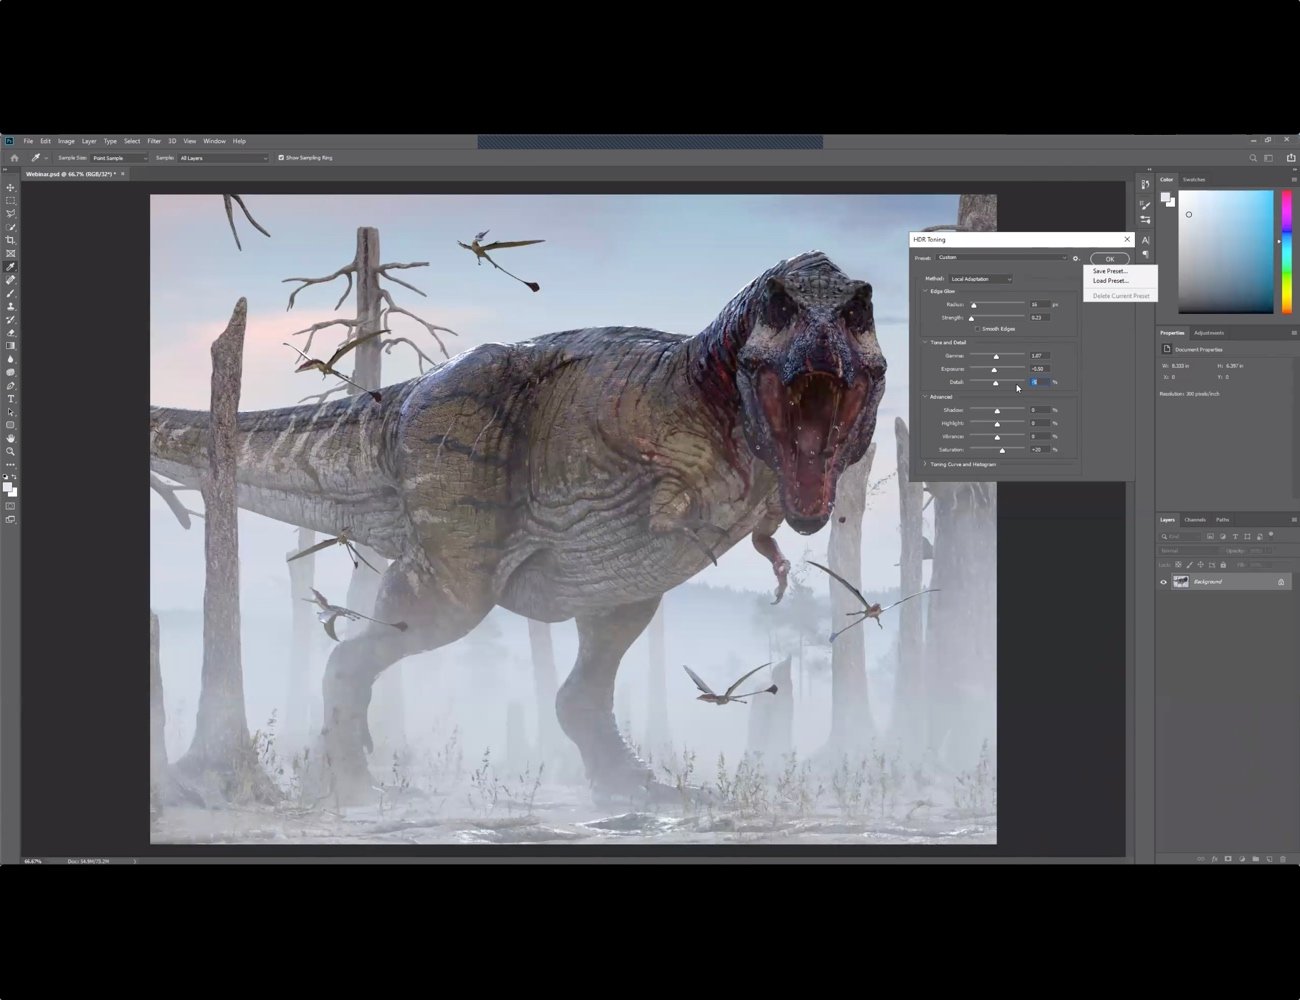This screenshot has width=1300, height=1000.
Task: Open the Method Local Adaptation dropdown
Action: 980,279
